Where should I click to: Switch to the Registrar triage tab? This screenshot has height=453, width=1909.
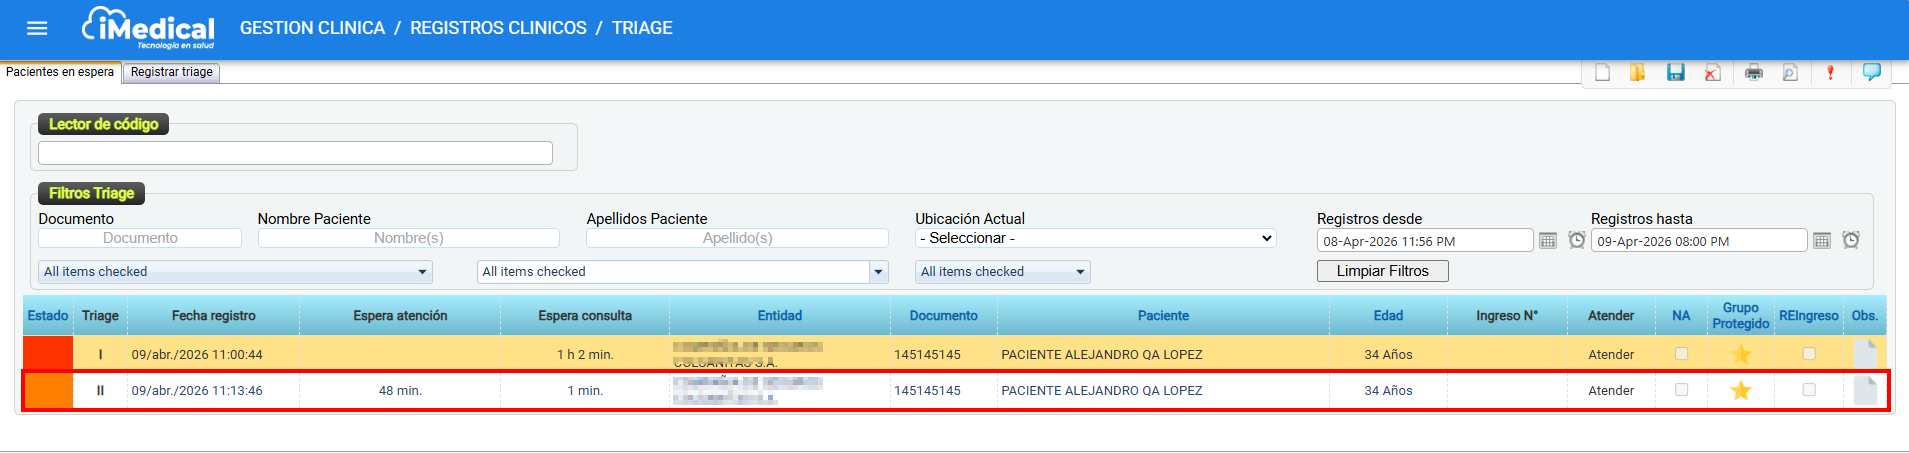point(171,72)
